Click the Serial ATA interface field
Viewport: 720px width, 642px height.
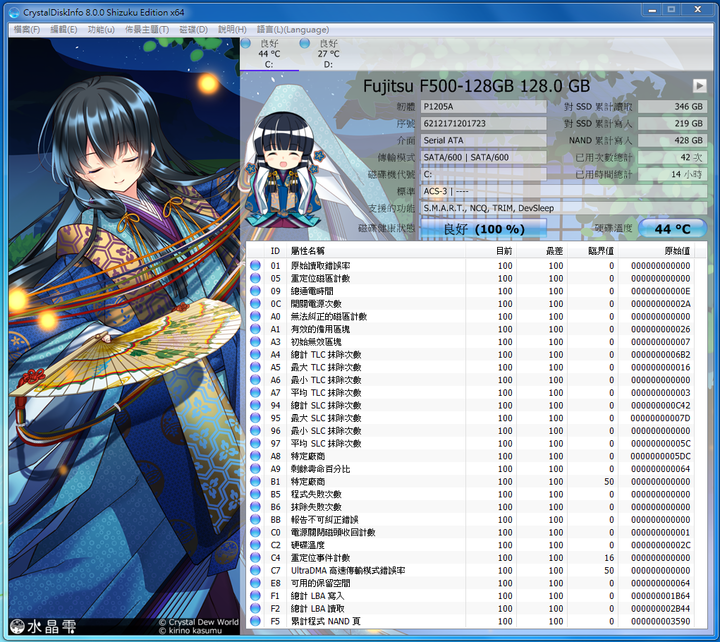coord(484,141)
